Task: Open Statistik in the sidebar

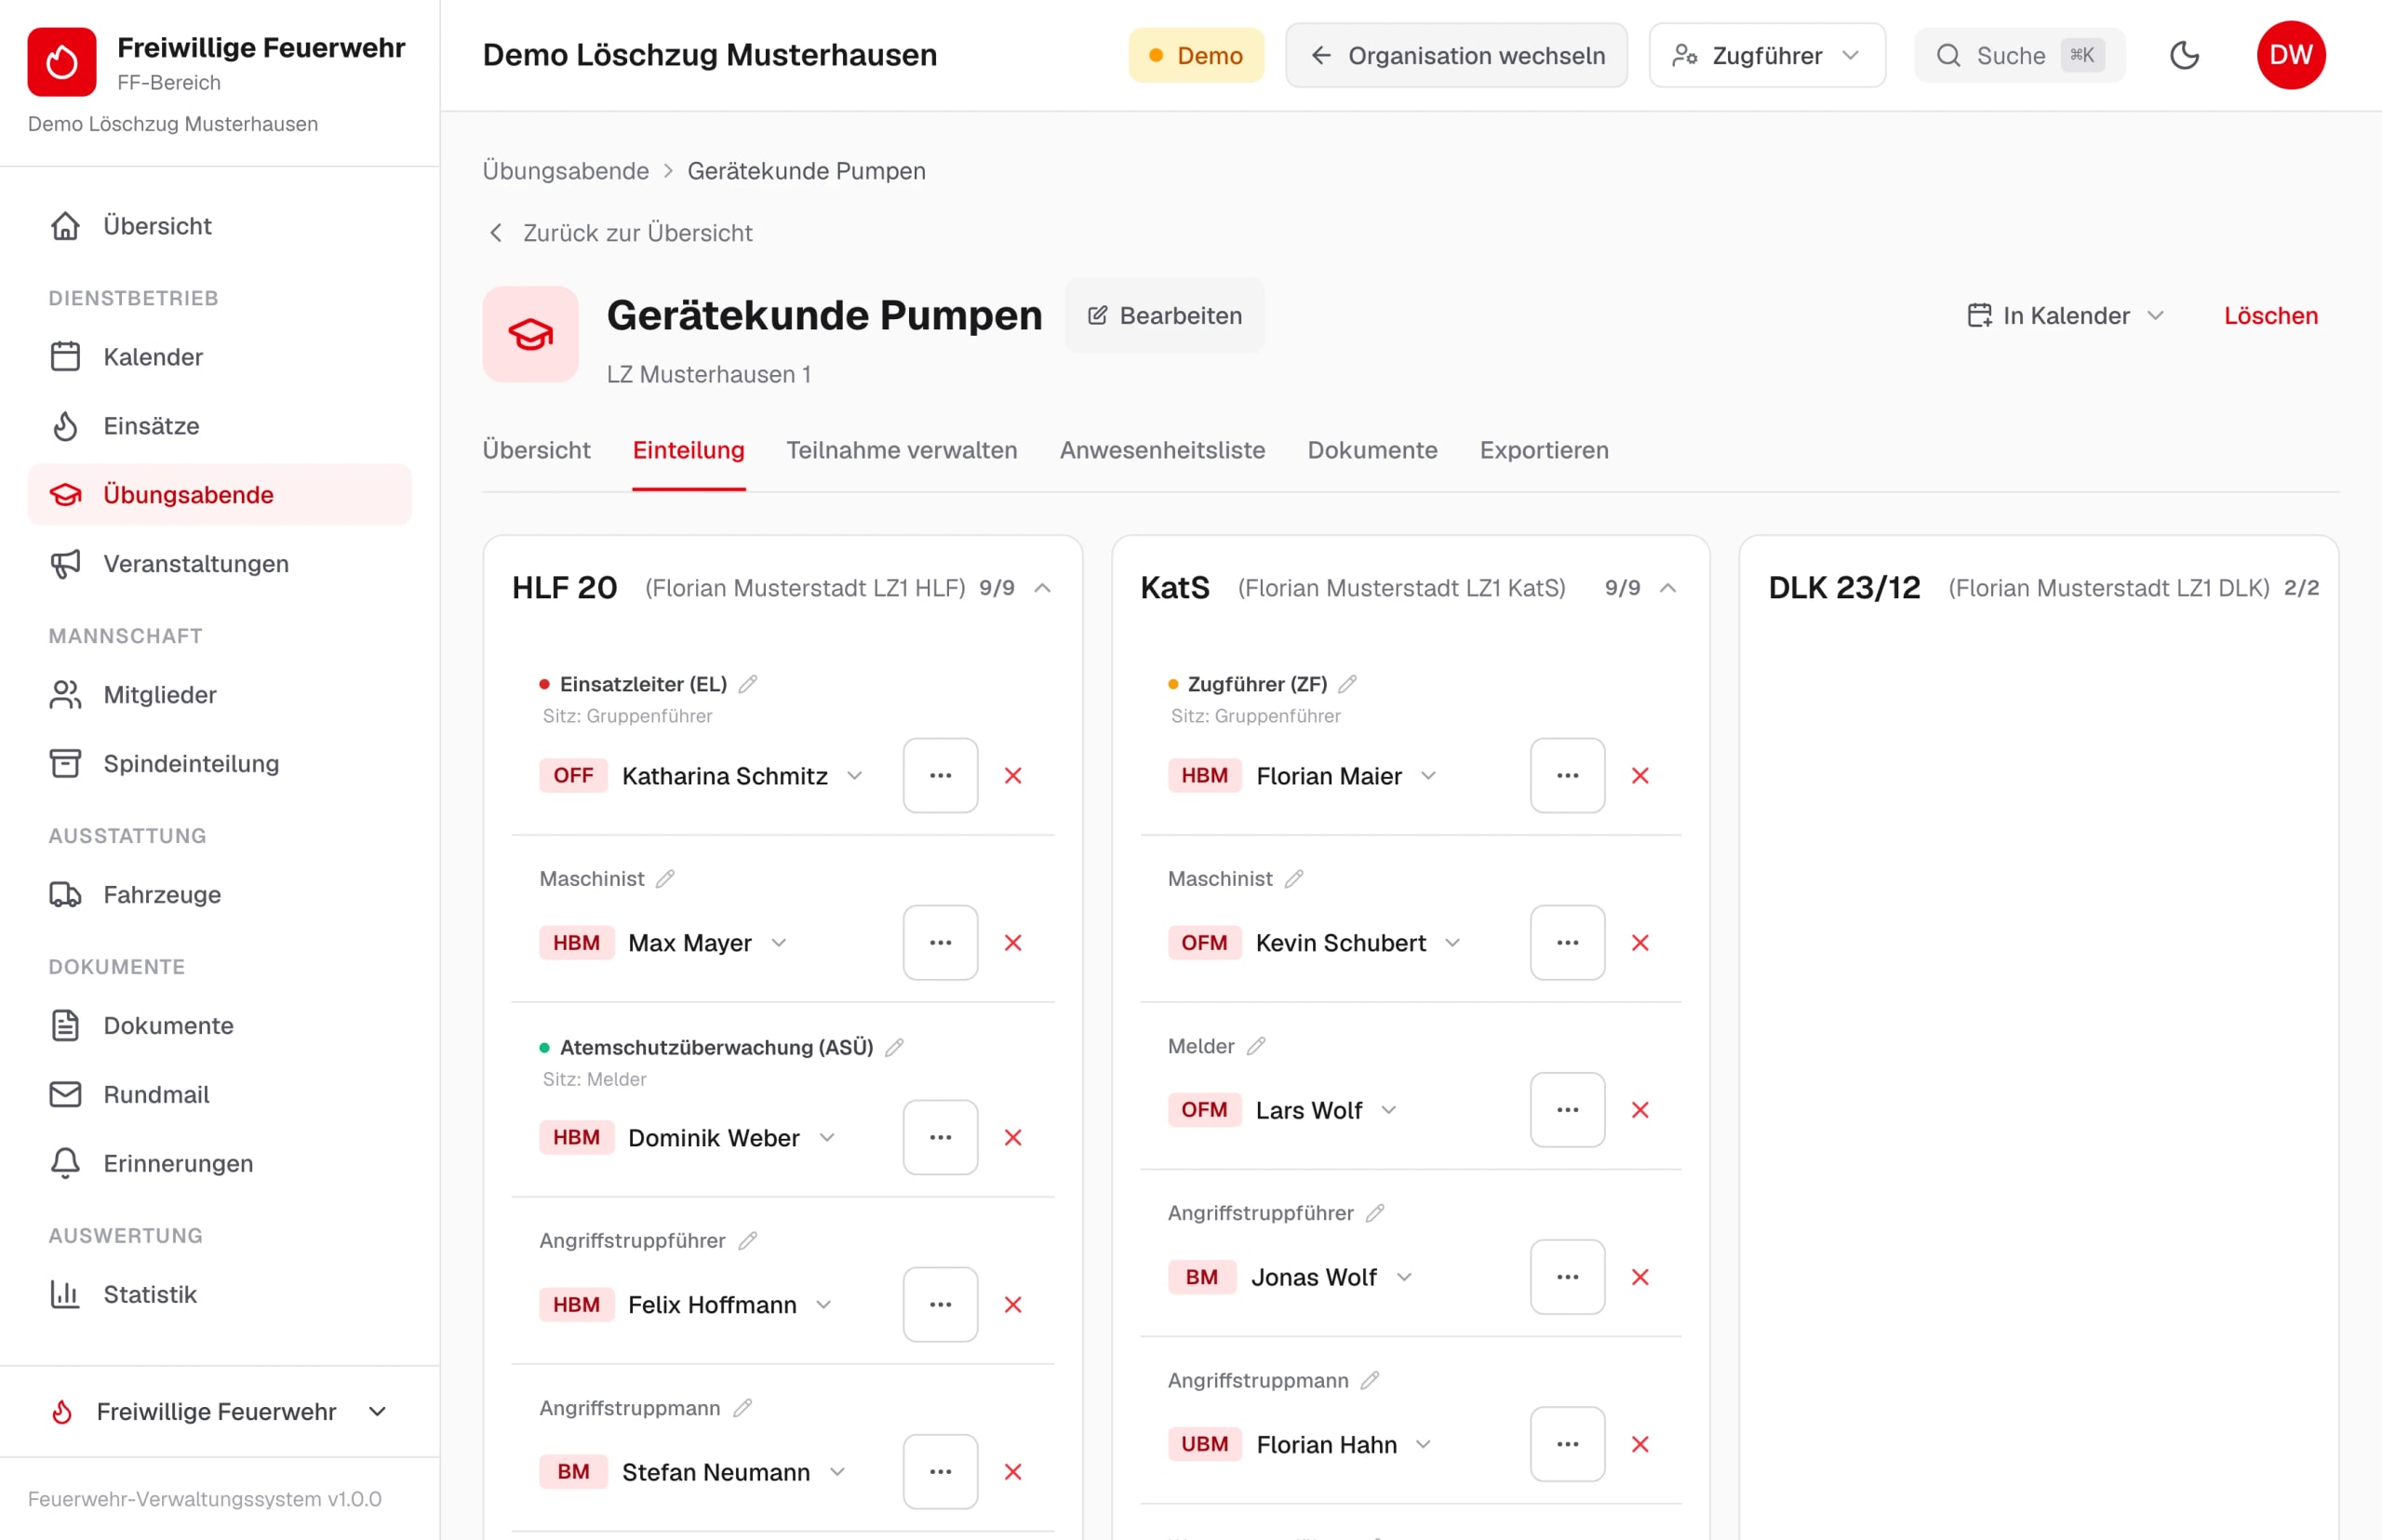Action: click(219, 1295)
